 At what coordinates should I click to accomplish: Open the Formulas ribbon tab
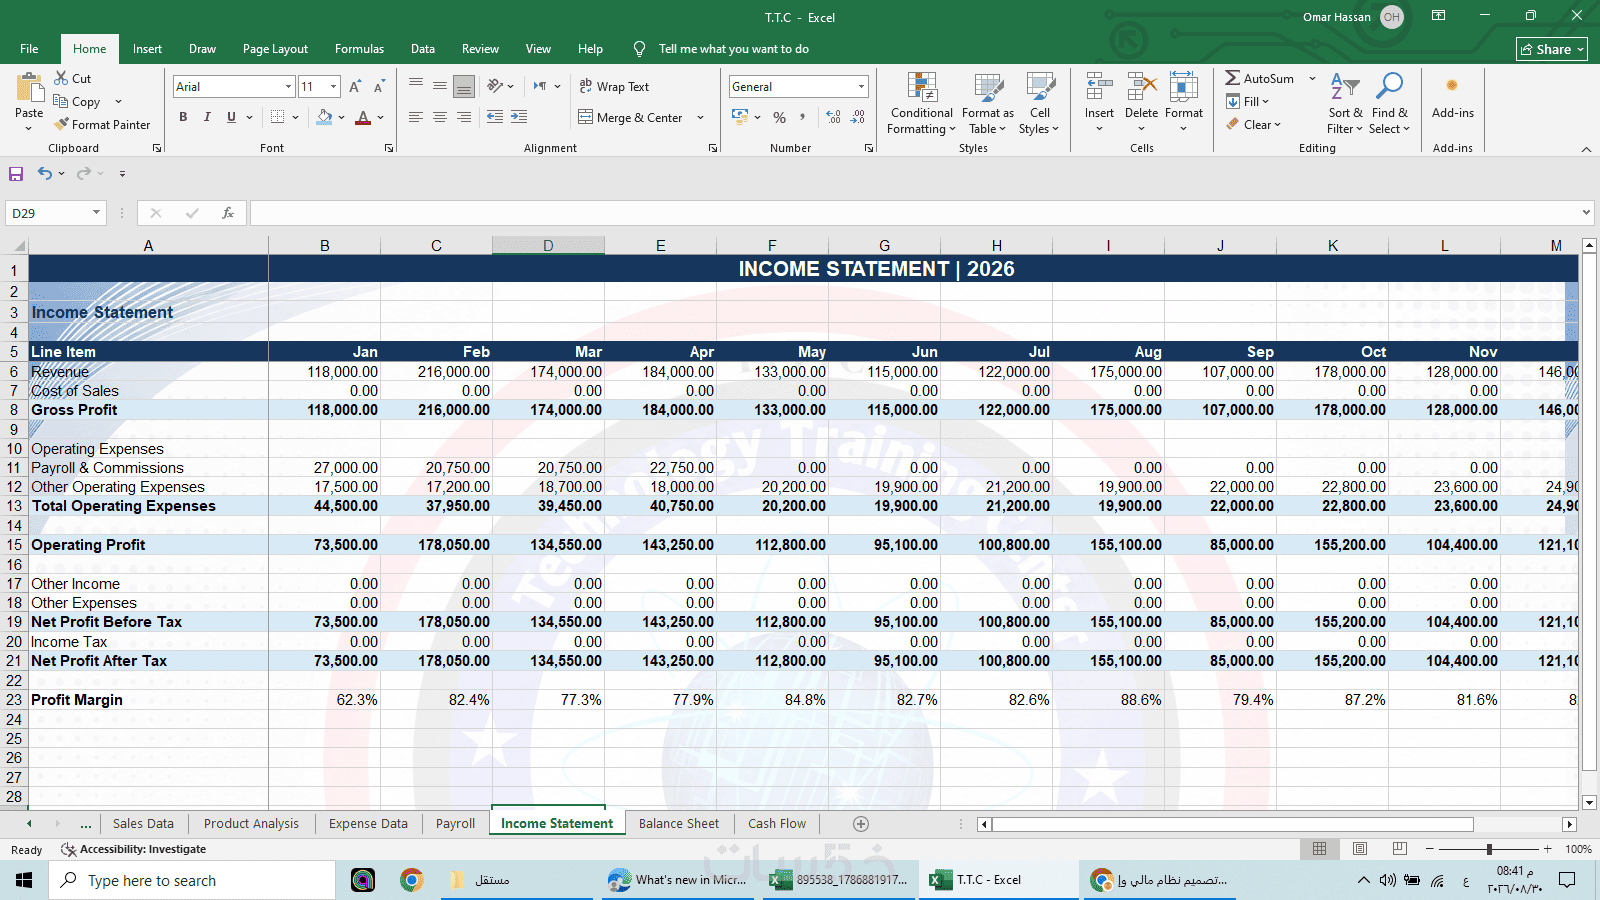coord(359,49)
